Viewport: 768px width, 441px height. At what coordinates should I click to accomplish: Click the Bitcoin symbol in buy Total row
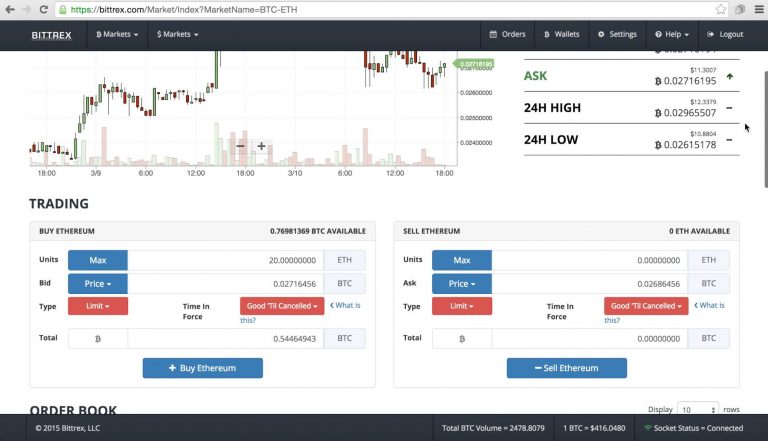tap(98, 339)
